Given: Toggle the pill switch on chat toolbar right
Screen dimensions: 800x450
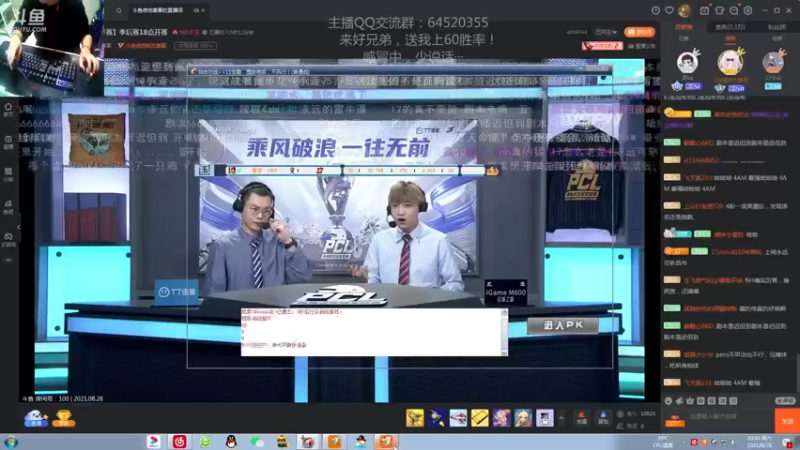Looking at the screenshot, I should [785, 401].
